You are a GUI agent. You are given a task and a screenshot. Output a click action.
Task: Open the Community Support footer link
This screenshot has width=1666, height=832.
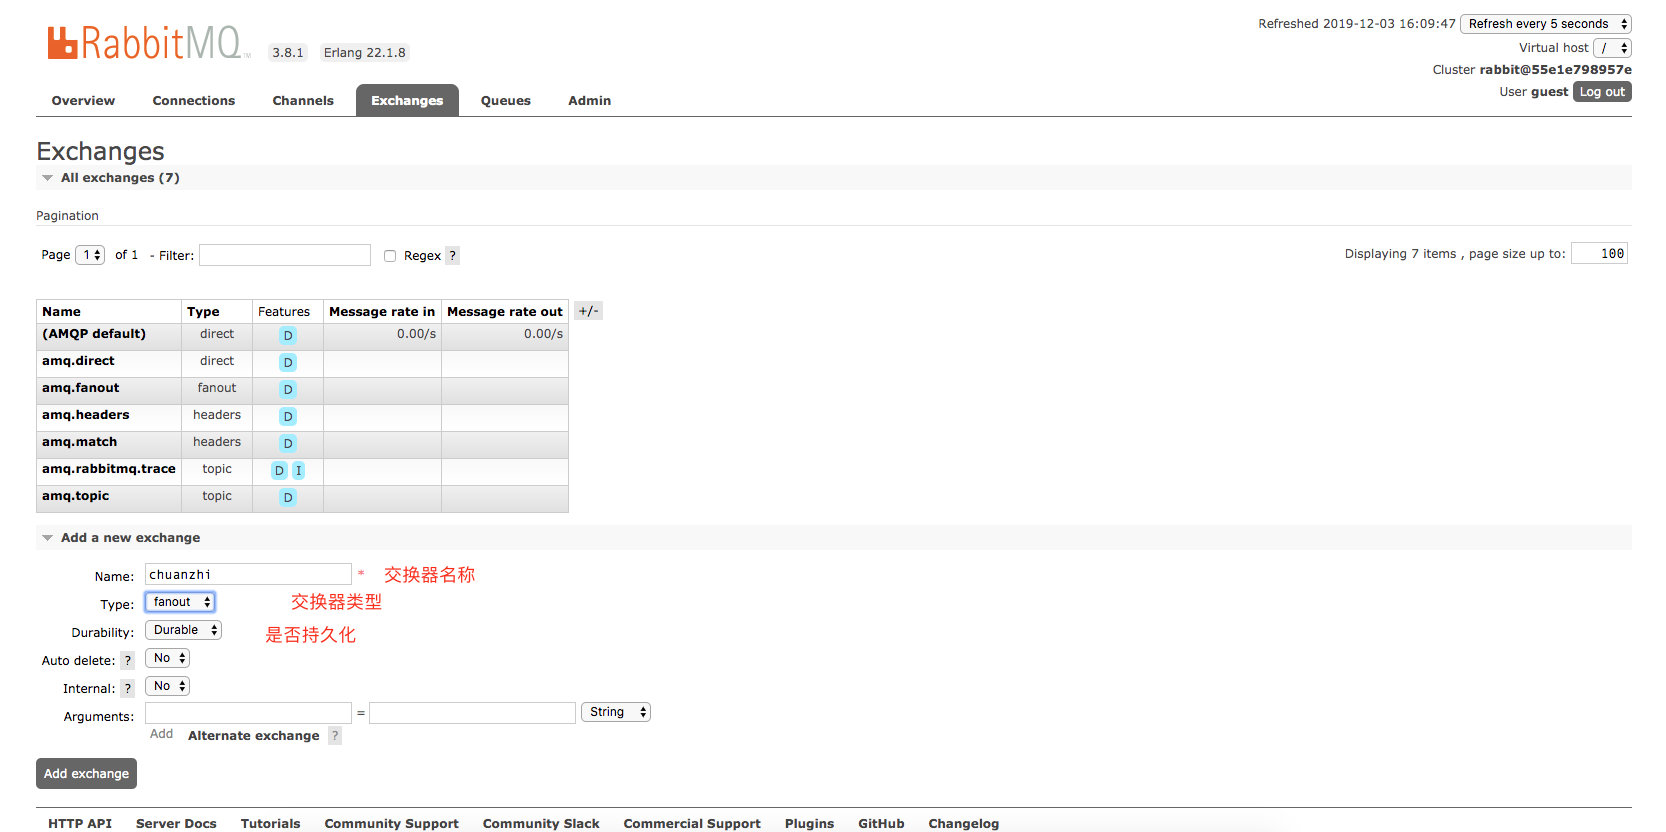click(x=391, y=823)
